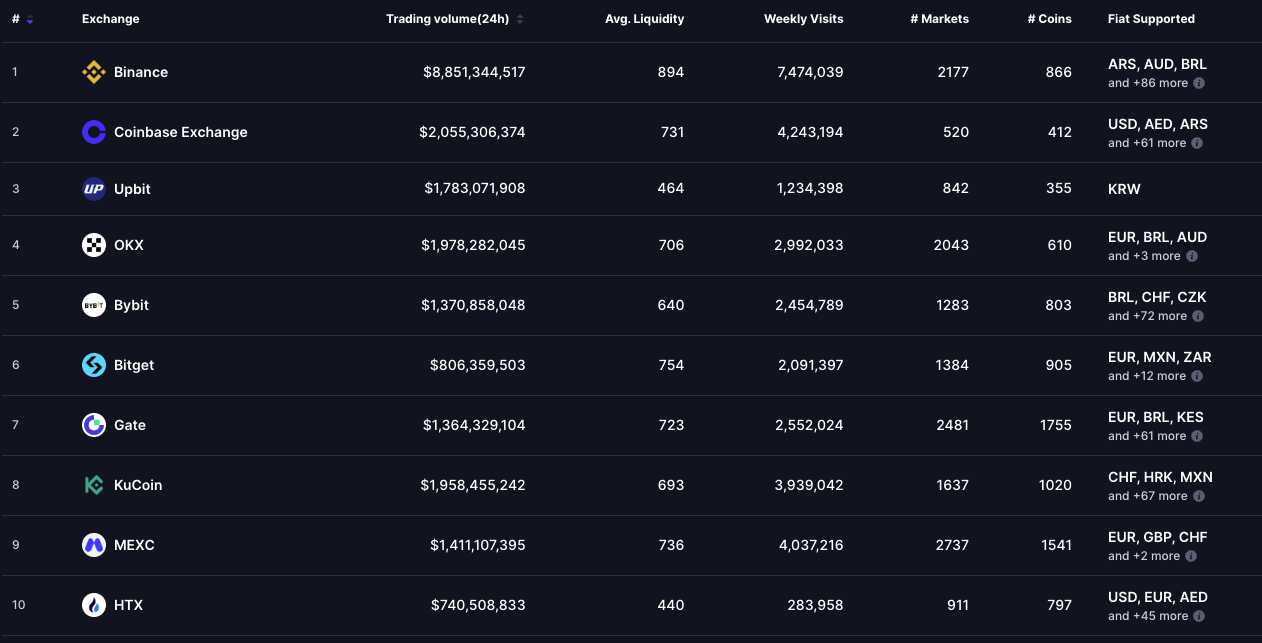Click the Gate logo icon
Image resolution: width=1262 pixels, height=643 pixels.
[x=94, y=425]
